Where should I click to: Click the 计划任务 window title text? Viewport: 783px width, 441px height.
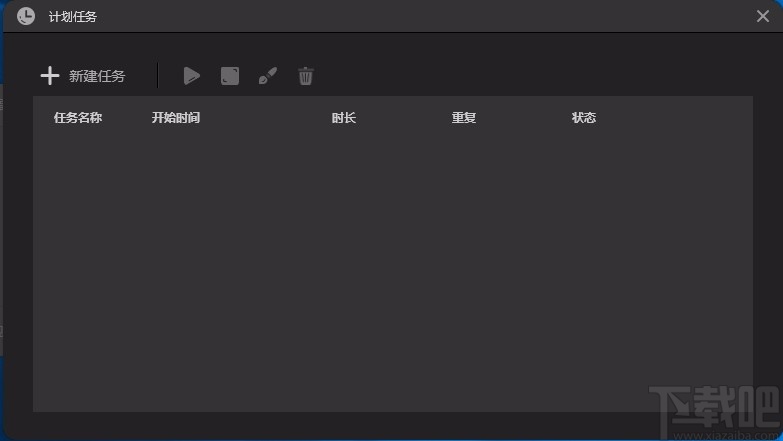tap(73, 17)
